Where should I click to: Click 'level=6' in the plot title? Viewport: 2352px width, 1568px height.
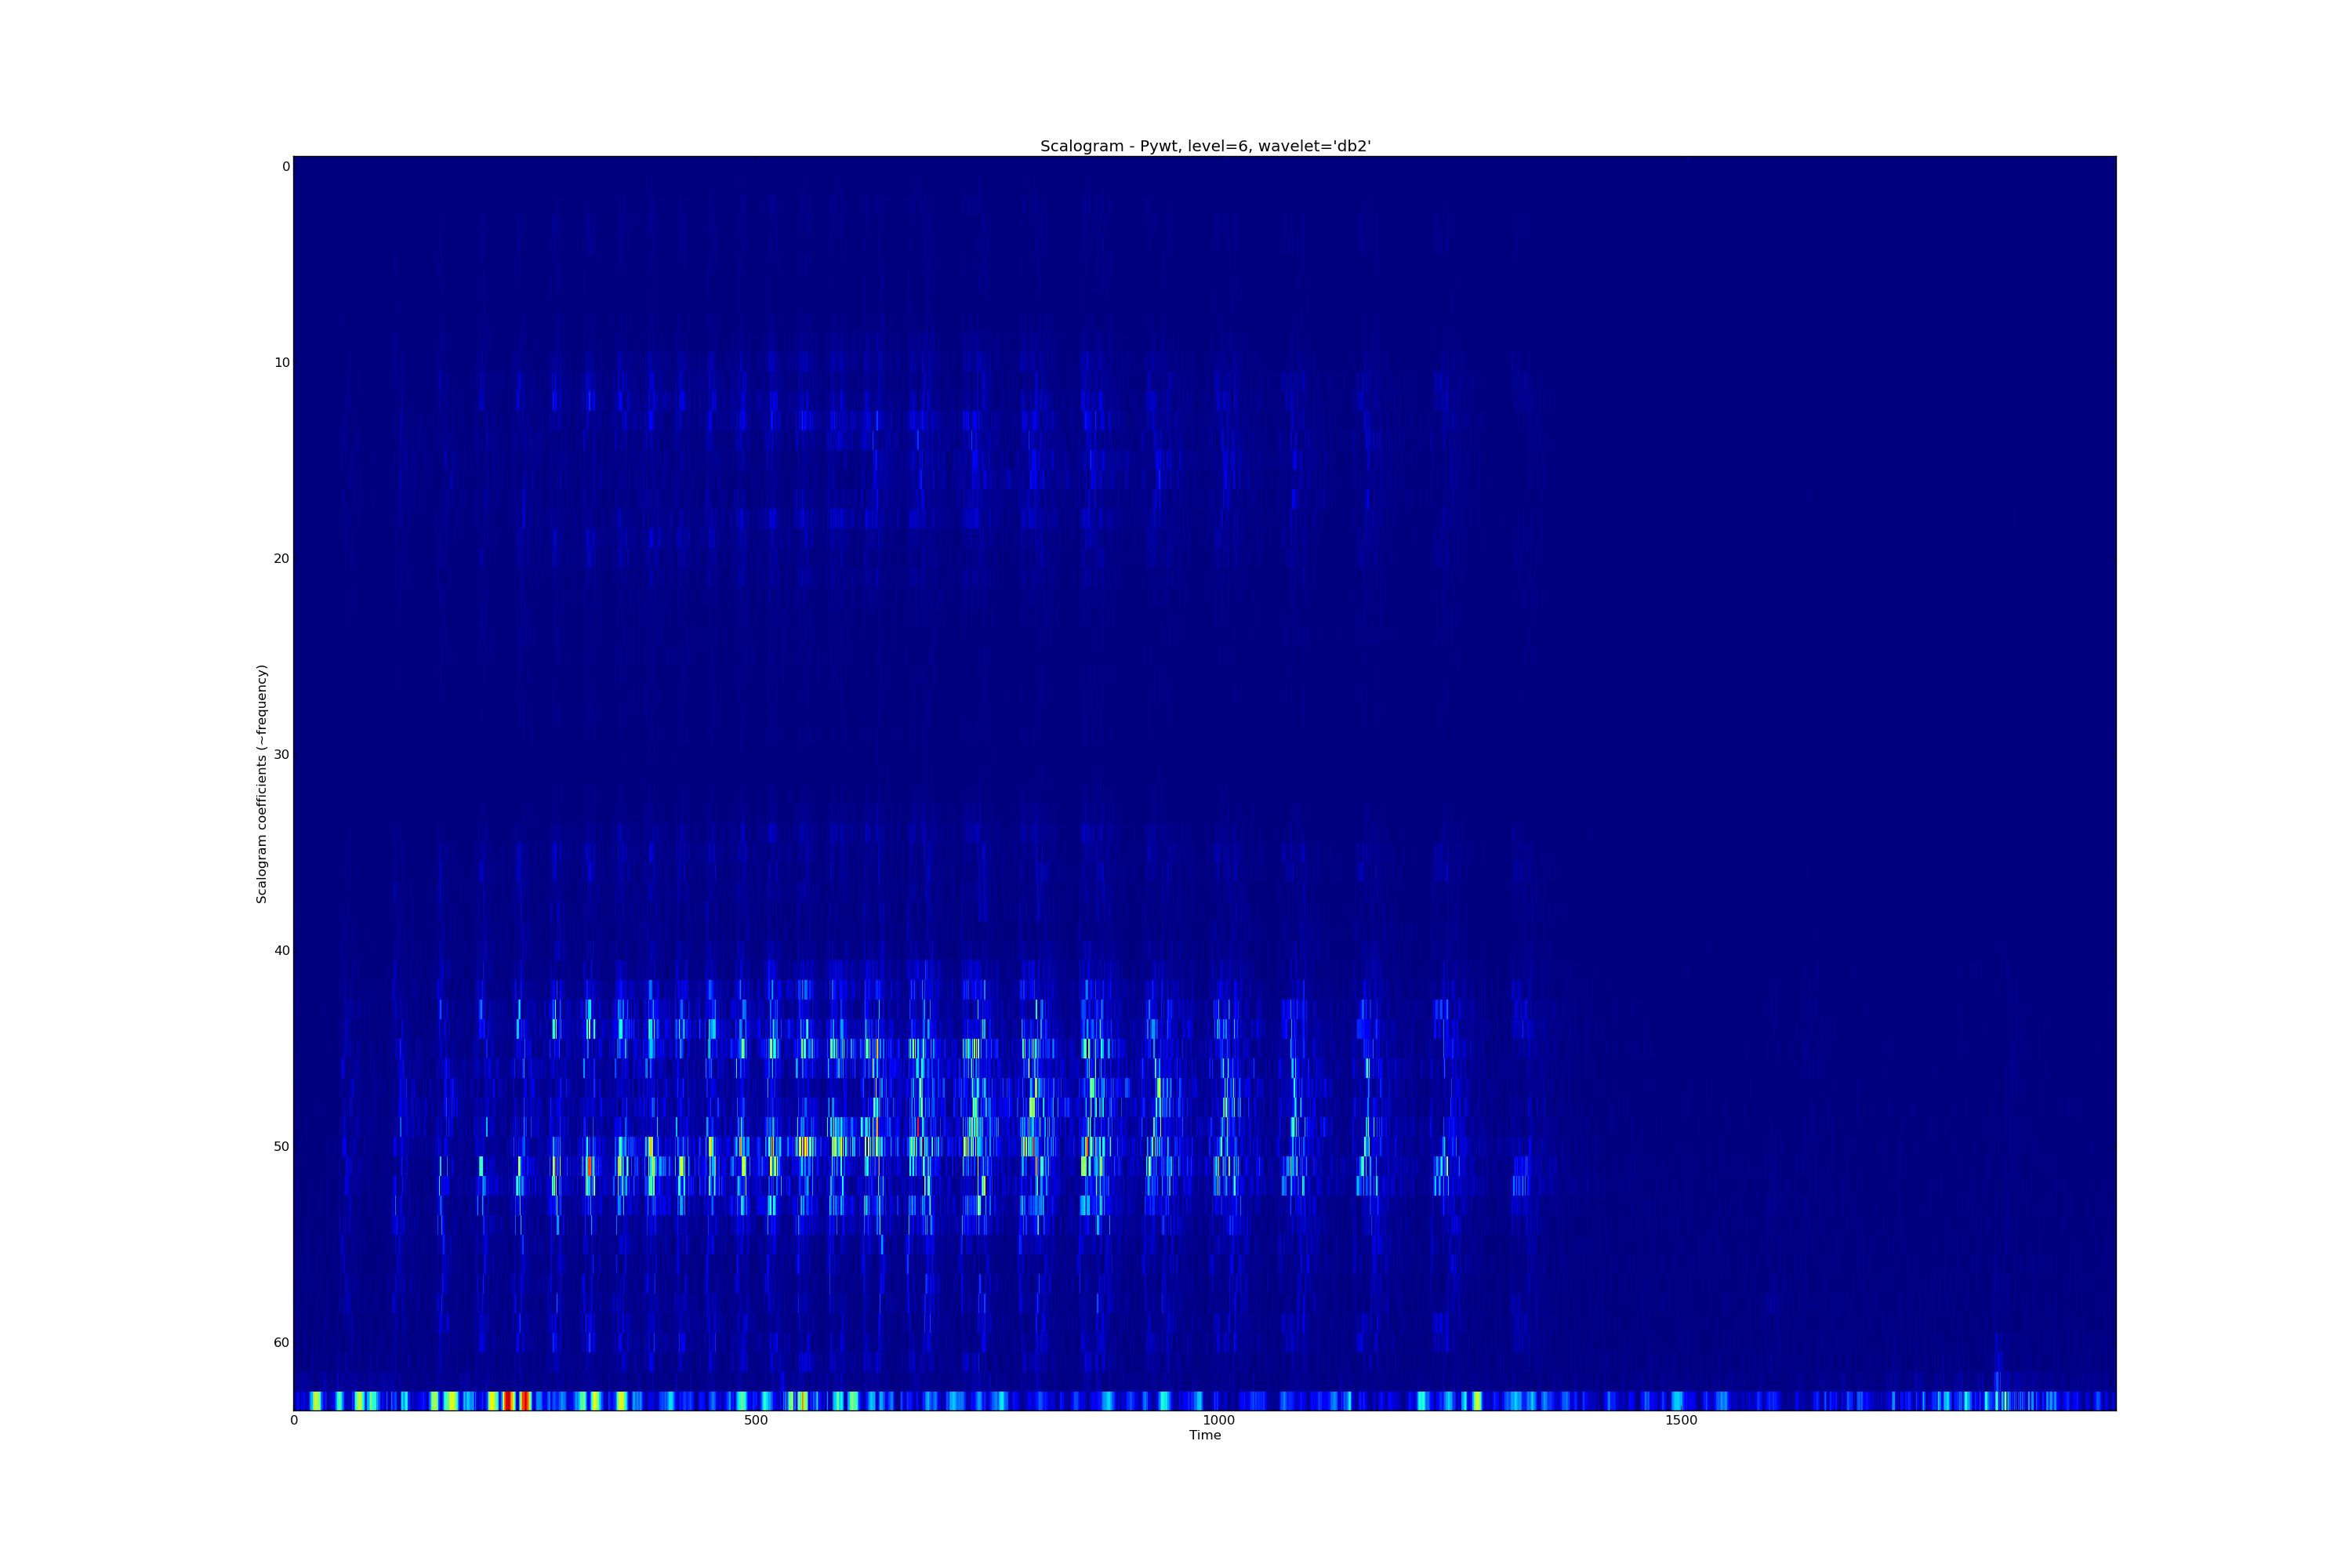1219,146
